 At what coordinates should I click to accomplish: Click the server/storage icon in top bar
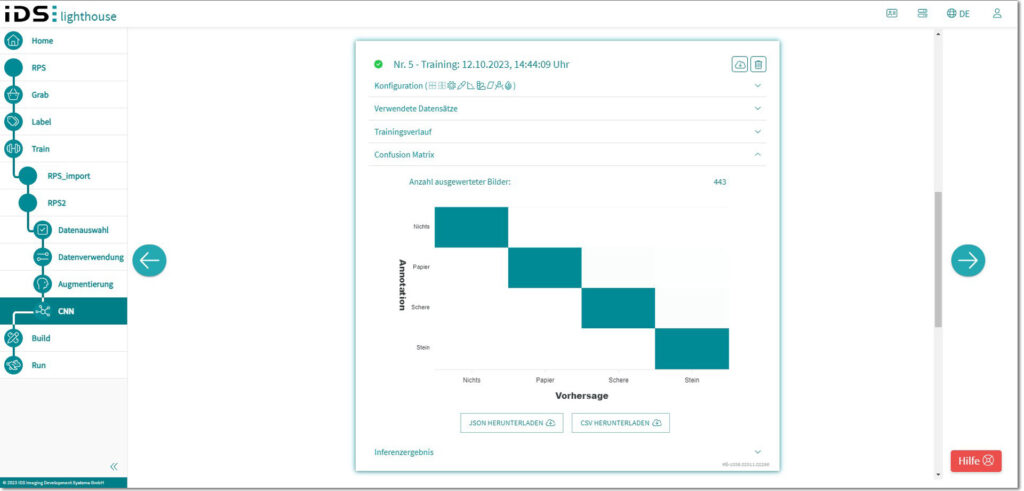pyautogui.click(x=922, y=14)
